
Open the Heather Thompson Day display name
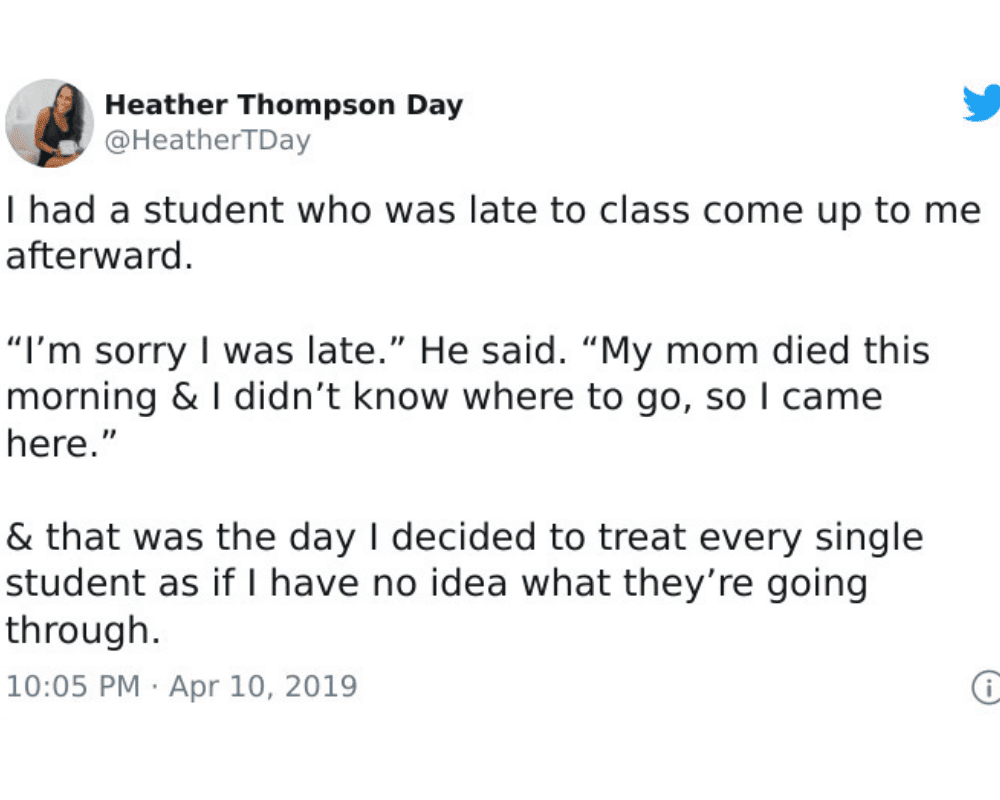click(284, 105)
